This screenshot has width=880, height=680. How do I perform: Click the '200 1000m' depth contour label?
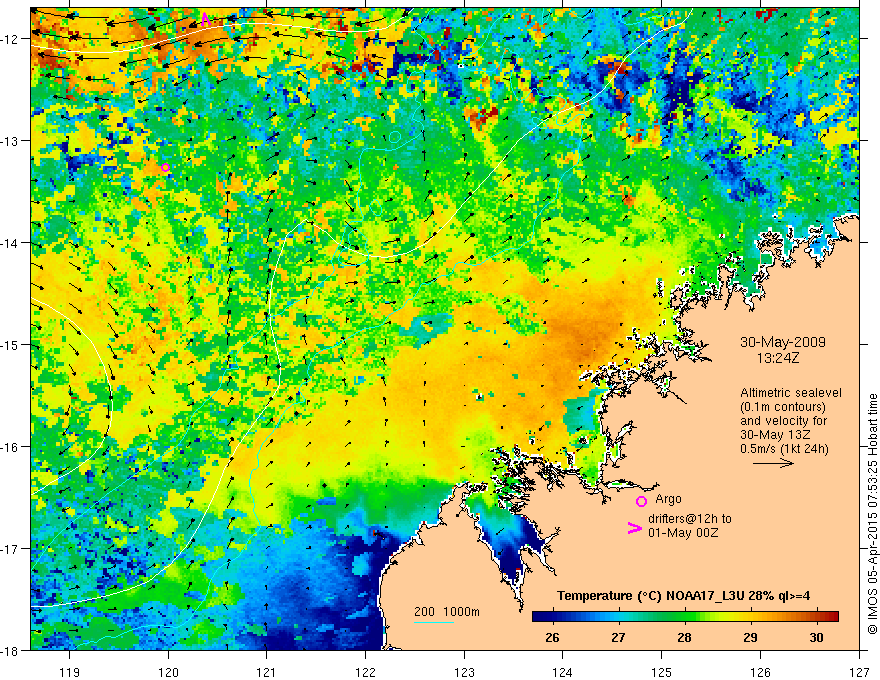point(447,612)
